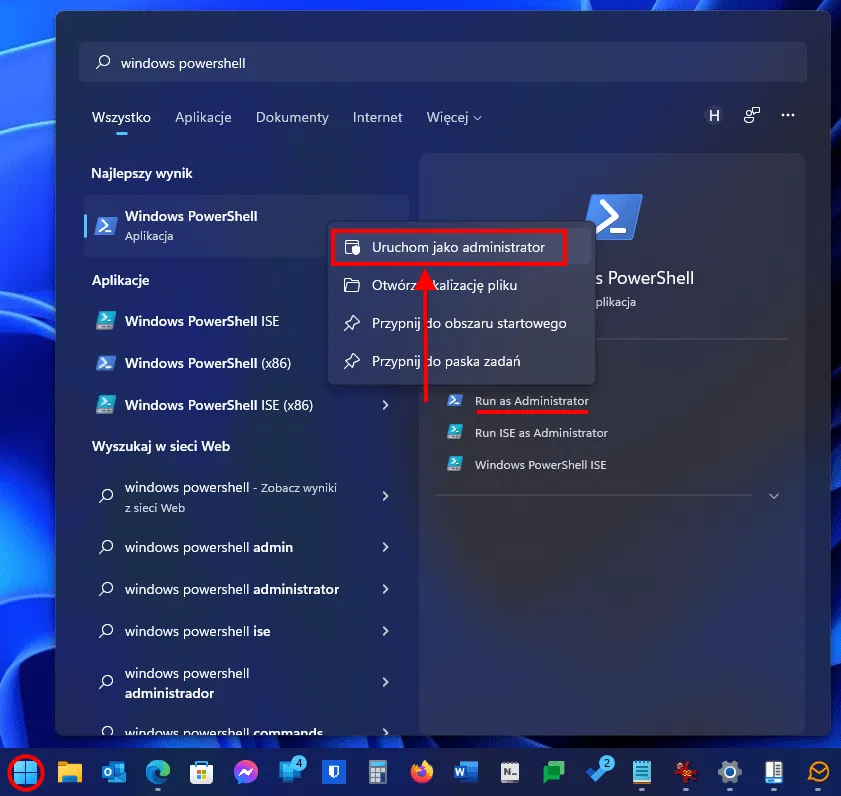Click inside the 'windows powershell' search field
The width and height of the screenshot is (841, 796).
tap(443, 62)
